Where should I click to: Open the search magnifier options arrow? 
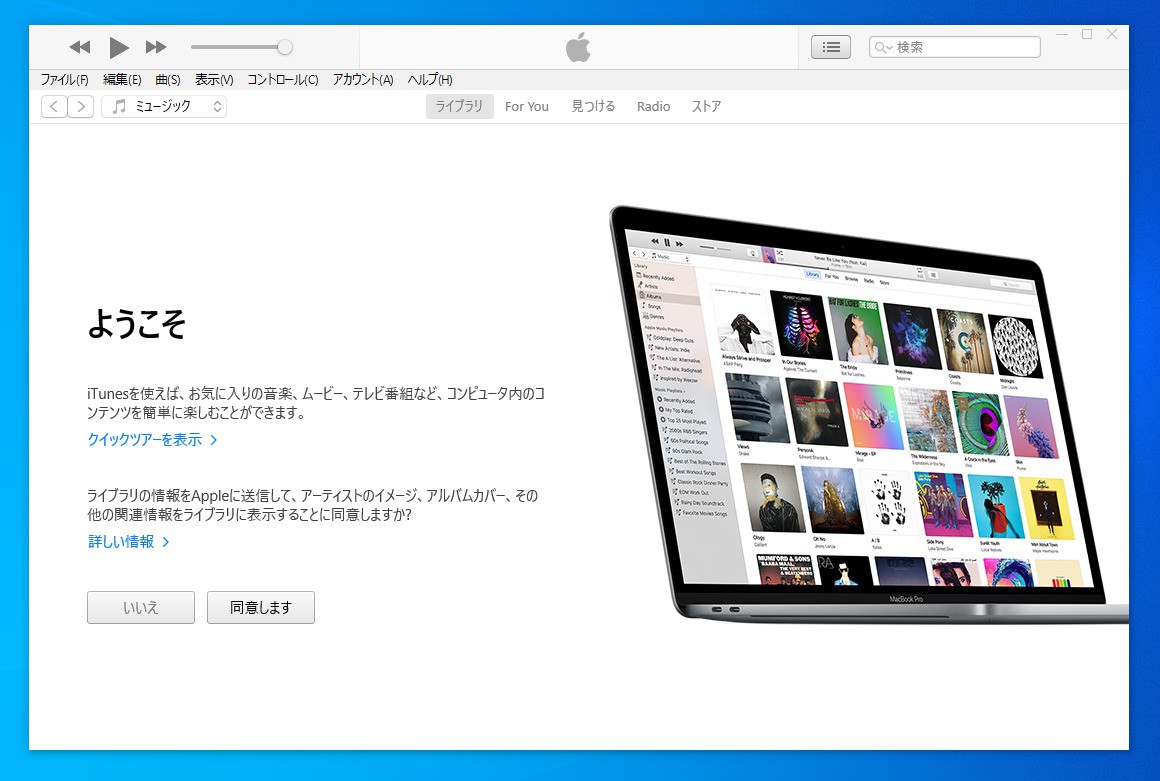pyautogui.click(x=883, y=47)
